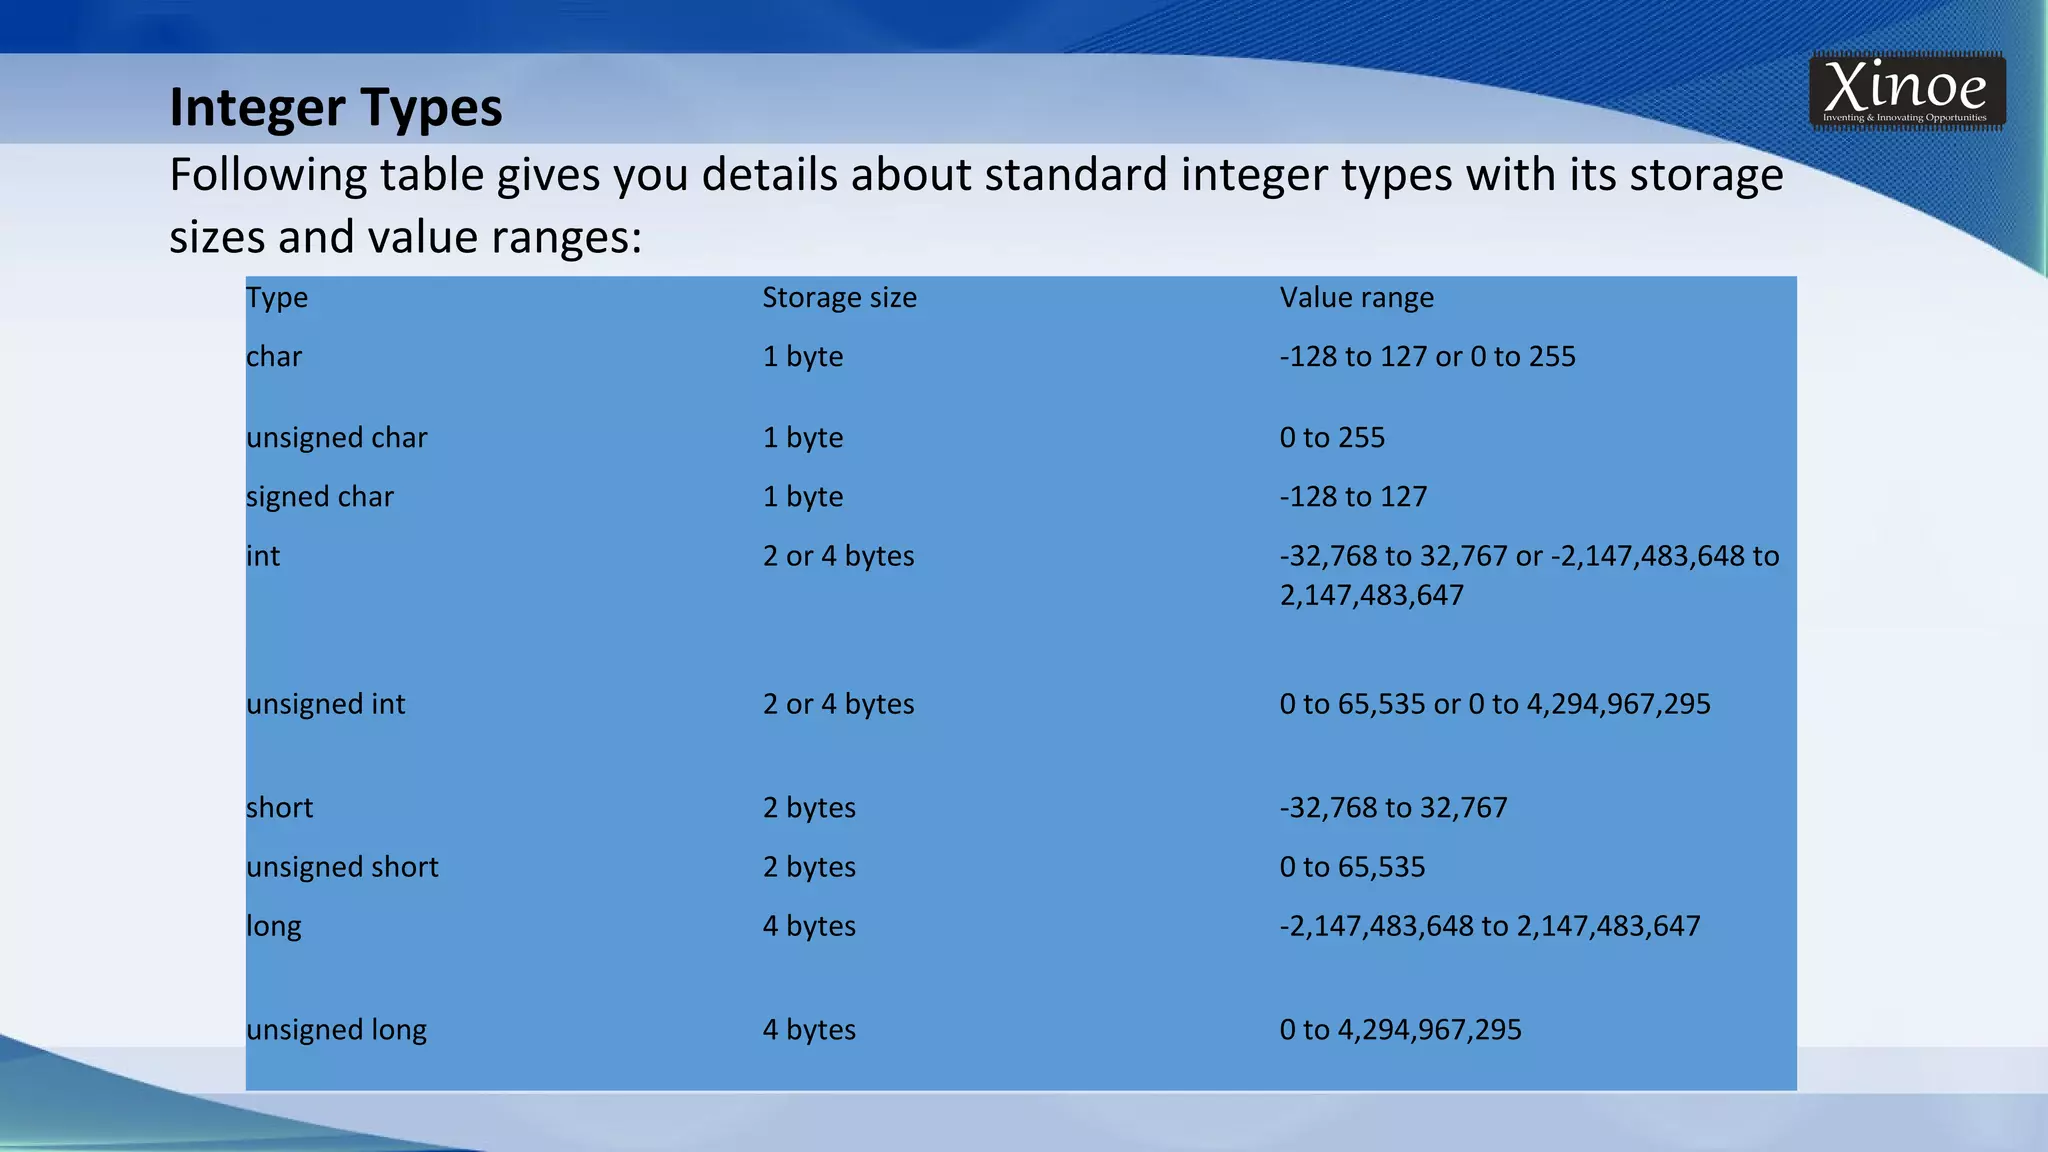This screenshot has width=2048, height=1152.
Task: Click the signed char type cell
Action: (x=320, y=497)
